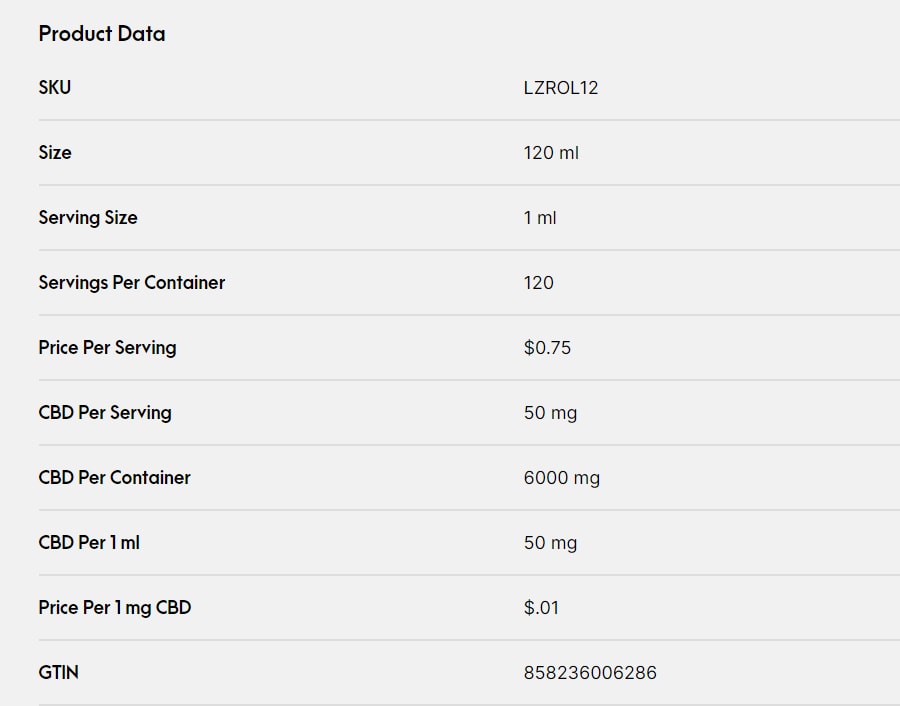
Task: Select the 1 ml serving value
Action: (540, 218)
